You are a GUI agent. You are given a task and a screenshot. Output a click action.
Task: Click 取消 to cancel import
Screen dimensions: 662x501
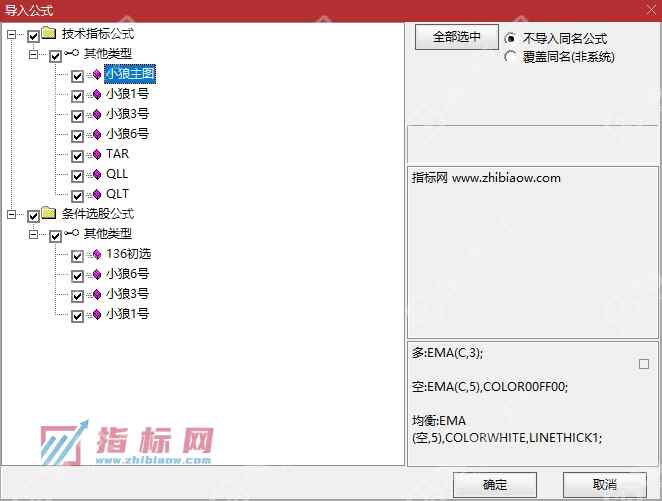(605, 485)
